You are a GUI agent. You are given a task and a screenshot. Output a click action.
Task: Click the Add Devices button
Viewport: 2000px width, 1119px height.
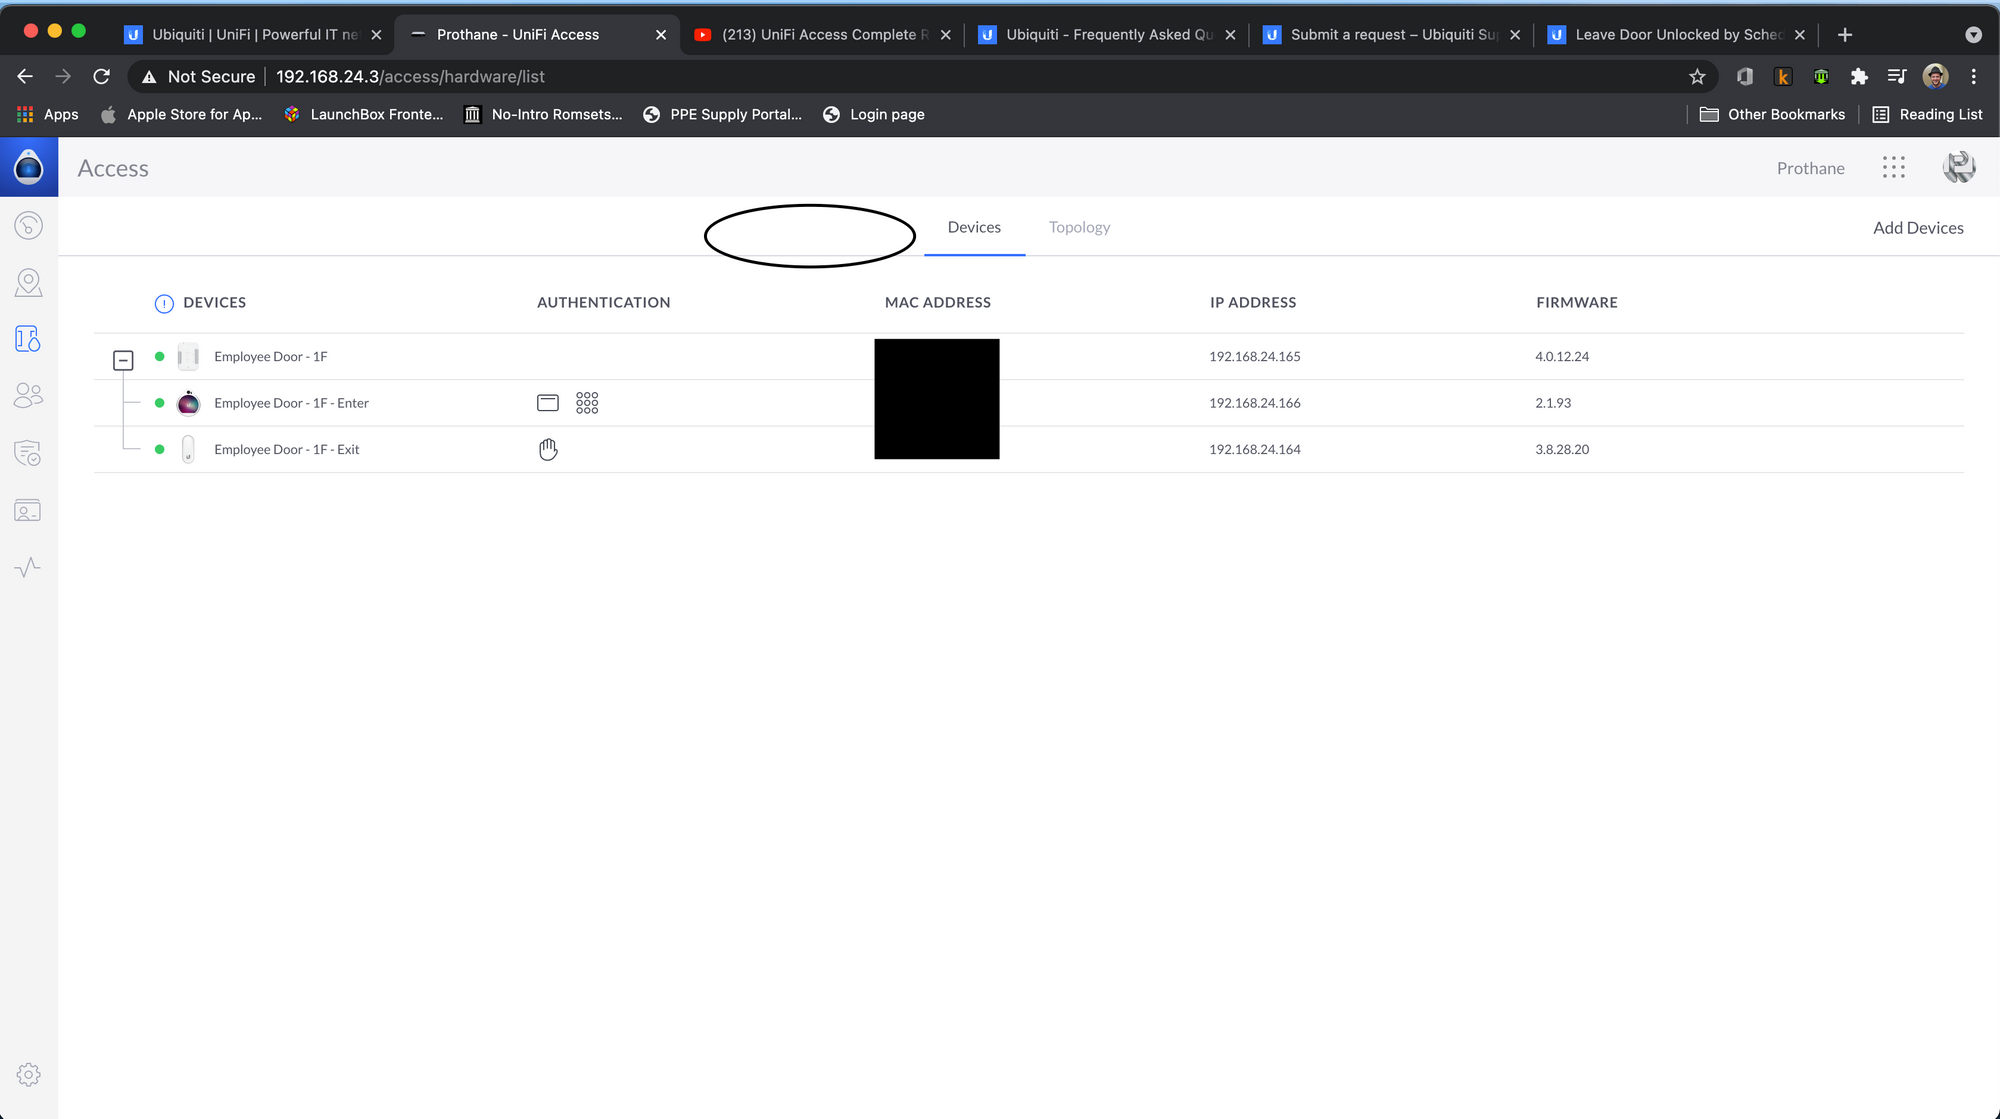click(x=1917, y=228)
